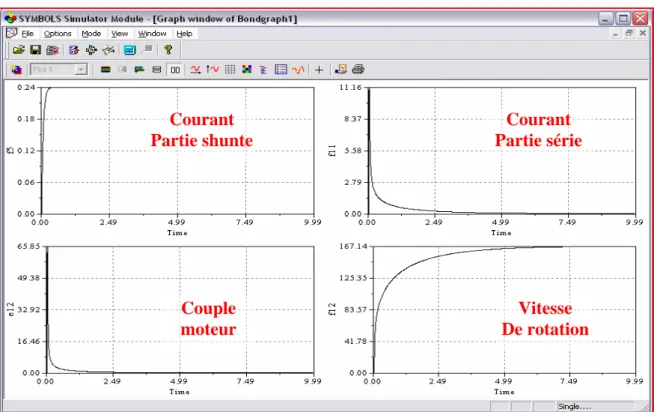
Task: Click the small text-lines legend icon
Action: click(263, 70)
